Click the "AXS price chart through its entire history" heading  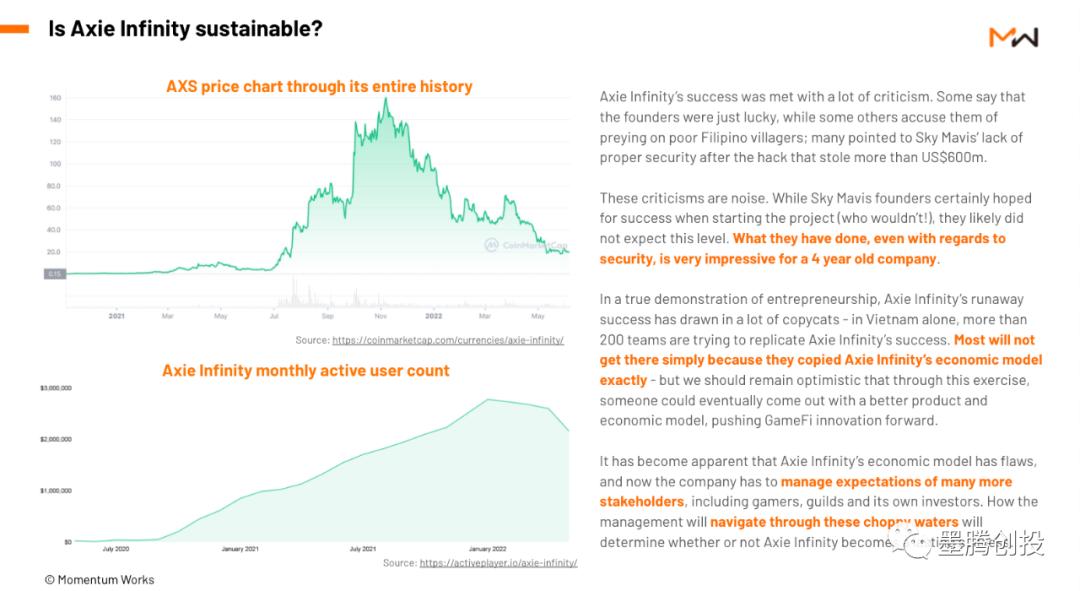pyautogui.click(x=319, y=86)
